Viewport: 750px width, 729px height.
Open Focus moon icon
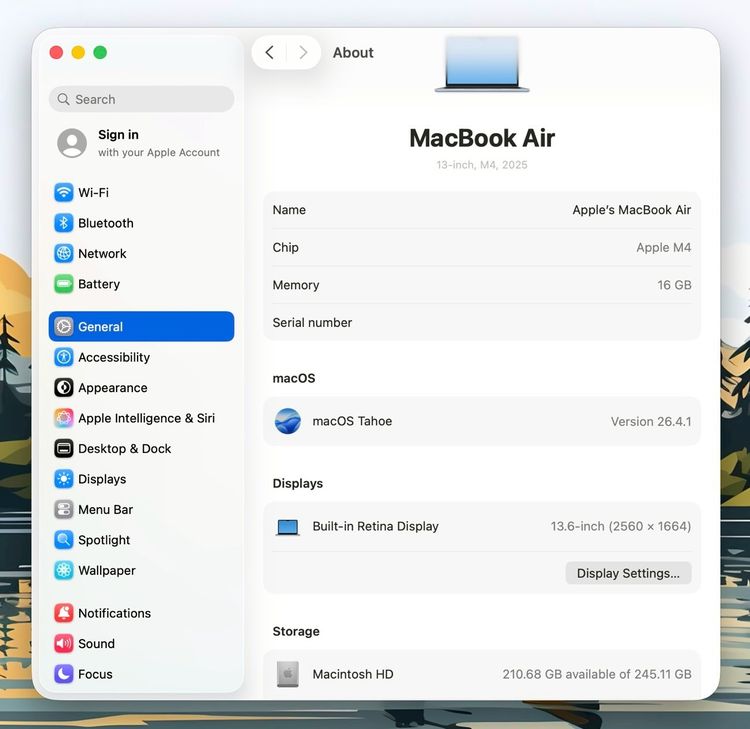[64, 674]
